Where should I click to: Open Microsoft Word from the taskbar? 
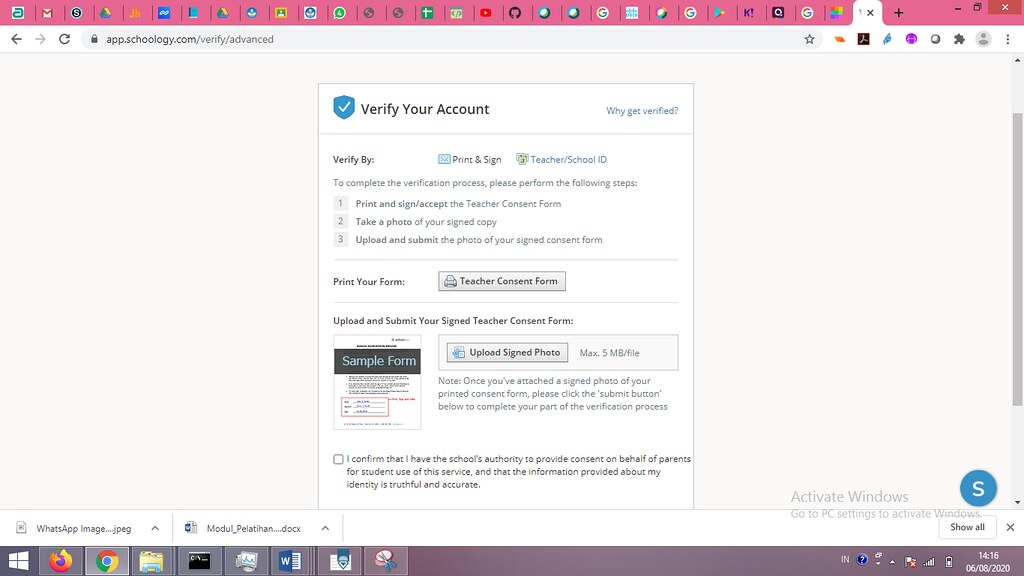[x=290, y=561]
